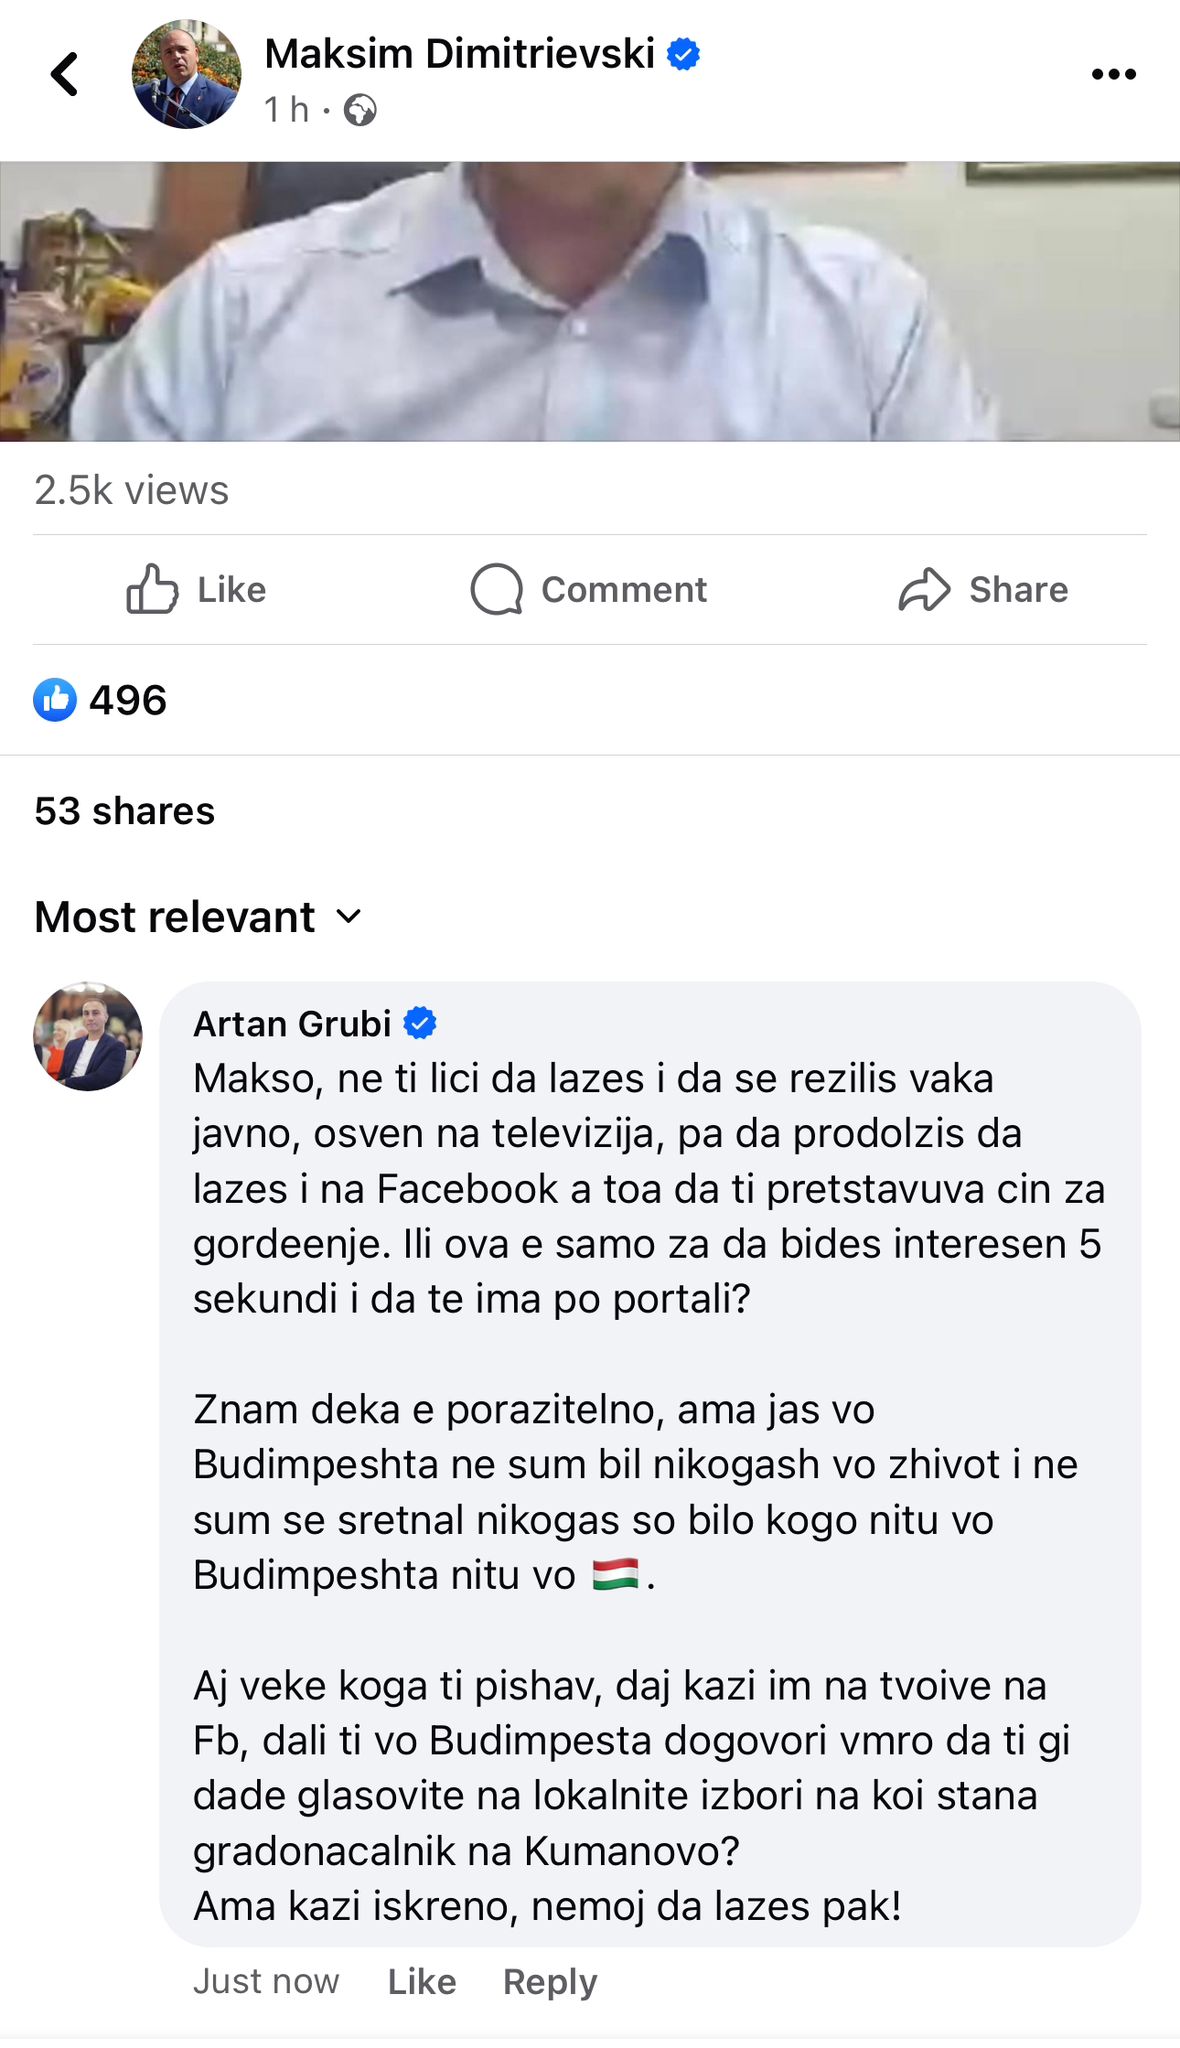Open the blue like reaction icon list

(55, 700)
